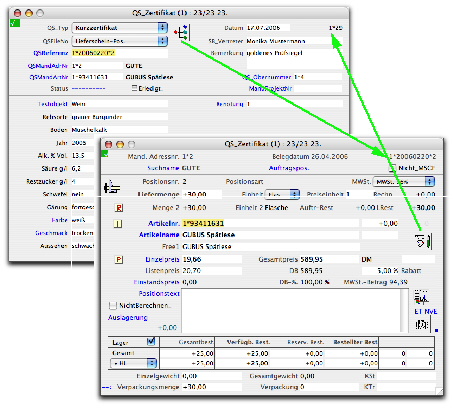Image resolution: width=453 pixels, height=410 pixels.
Task: Click the Verpackungsmenge field showing +30,00
Action: pyautogui.click(x=212, y=387)
